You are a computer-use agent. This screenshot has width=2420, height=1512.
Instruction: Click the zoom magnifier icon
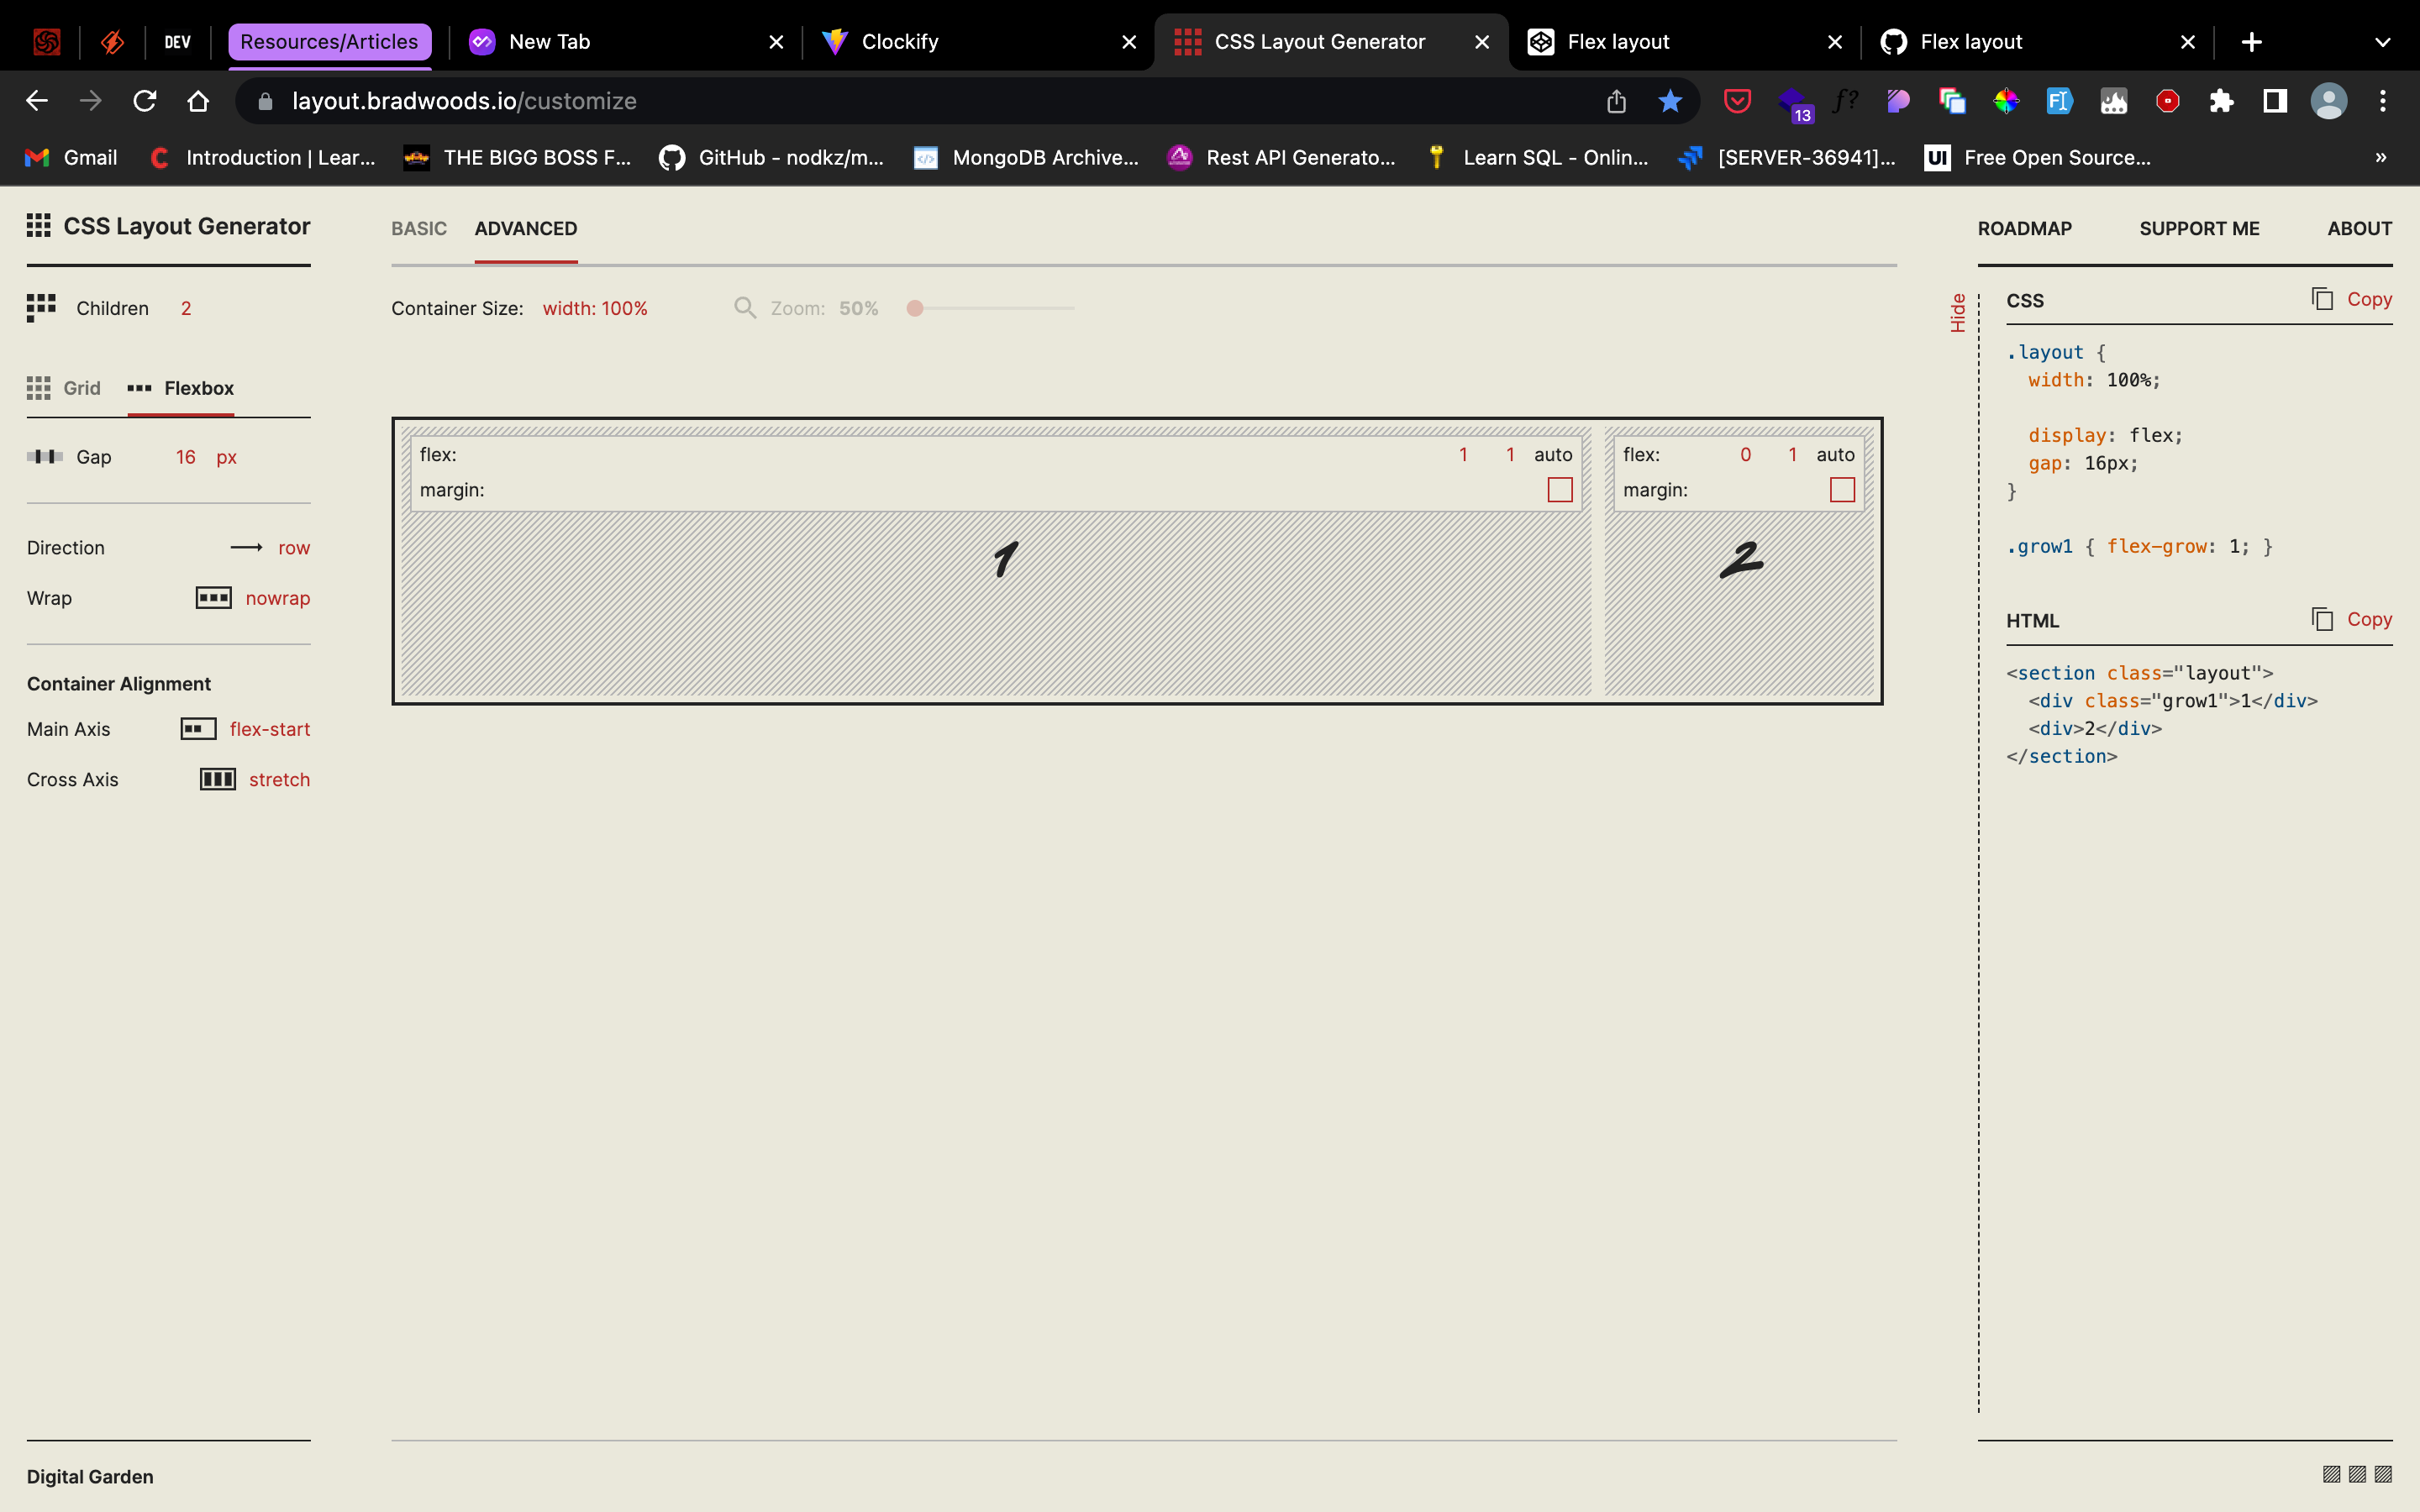tap(745, 308)
